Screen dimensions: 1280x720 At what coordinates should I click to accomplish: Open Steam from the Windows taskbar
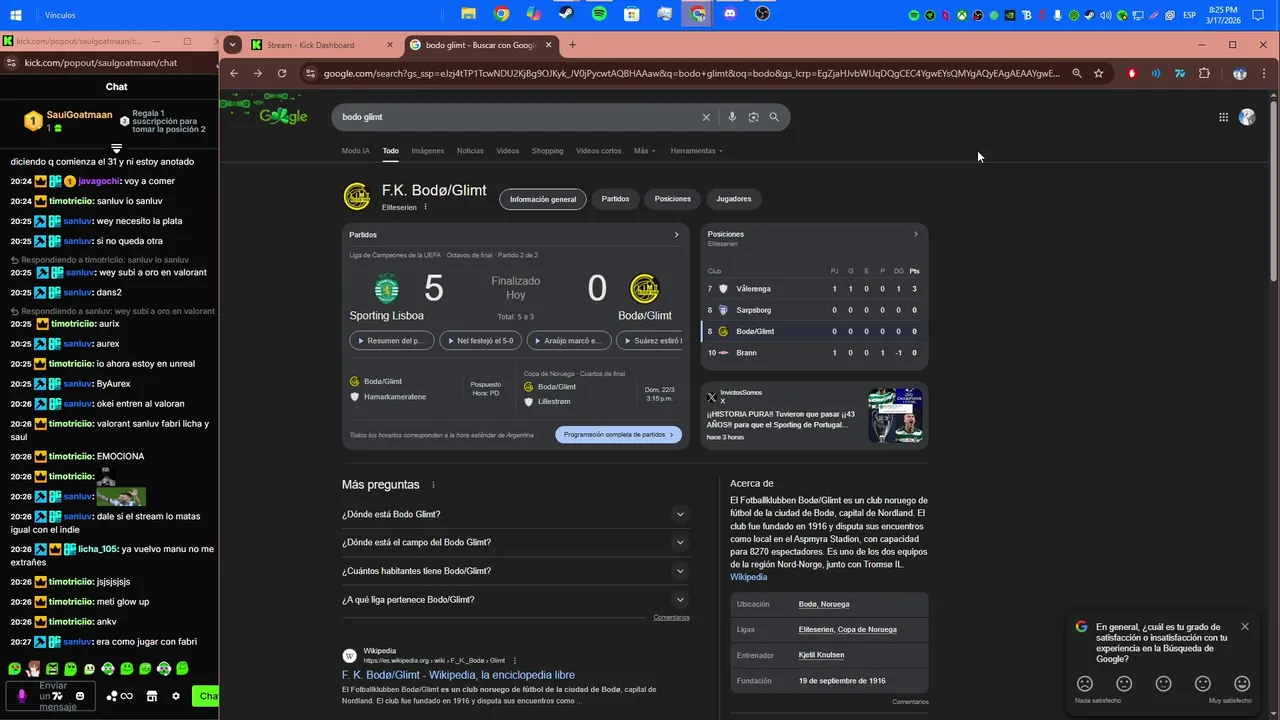pyautogui.click(x=566, y=14)
